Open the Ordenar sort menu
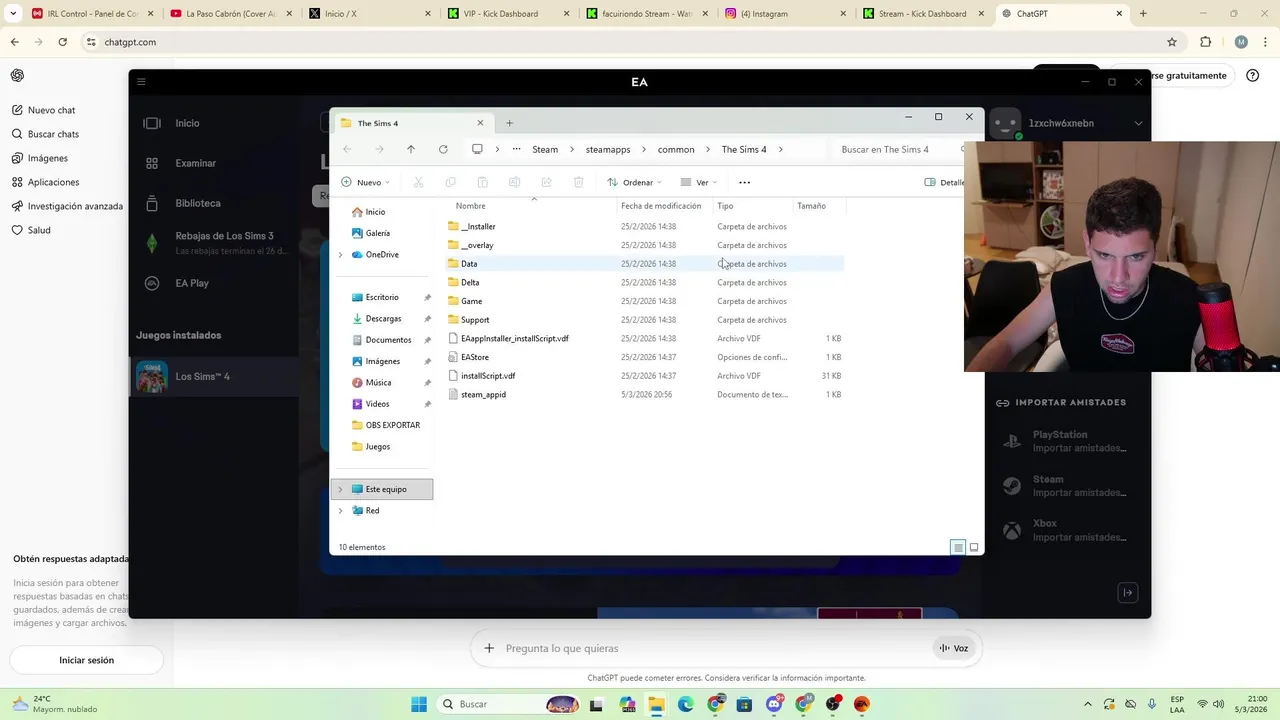Image resolution: width=1280 pixels, height=720 pixels. click(x=635, y=182)
